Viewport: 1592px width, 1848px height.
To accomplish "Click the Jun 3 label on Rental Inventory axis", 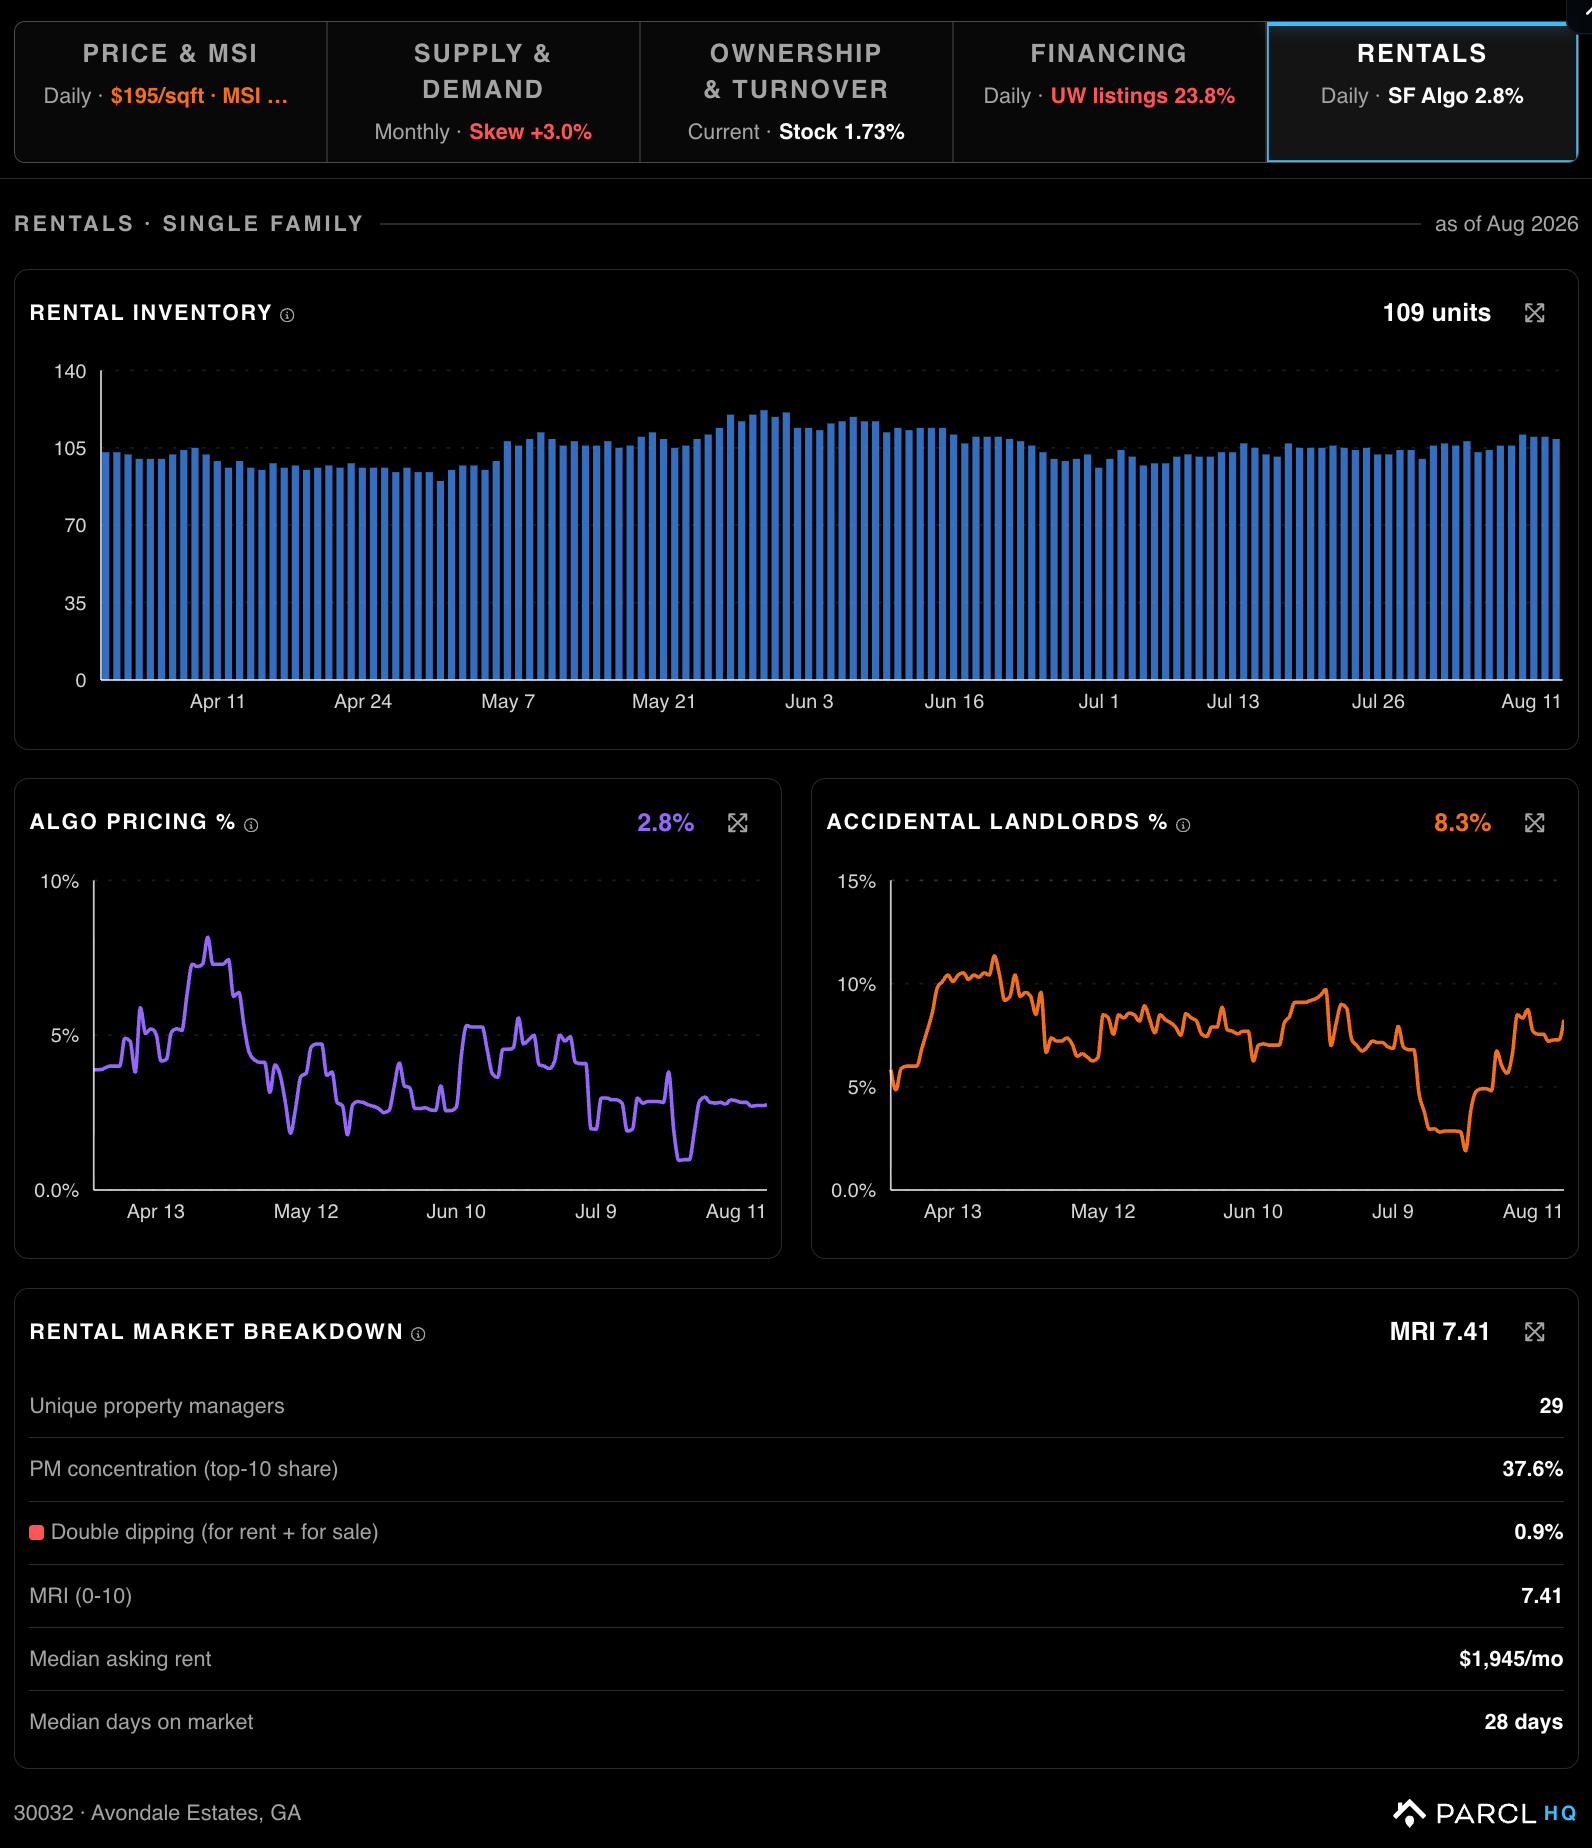I will [808, 702].
